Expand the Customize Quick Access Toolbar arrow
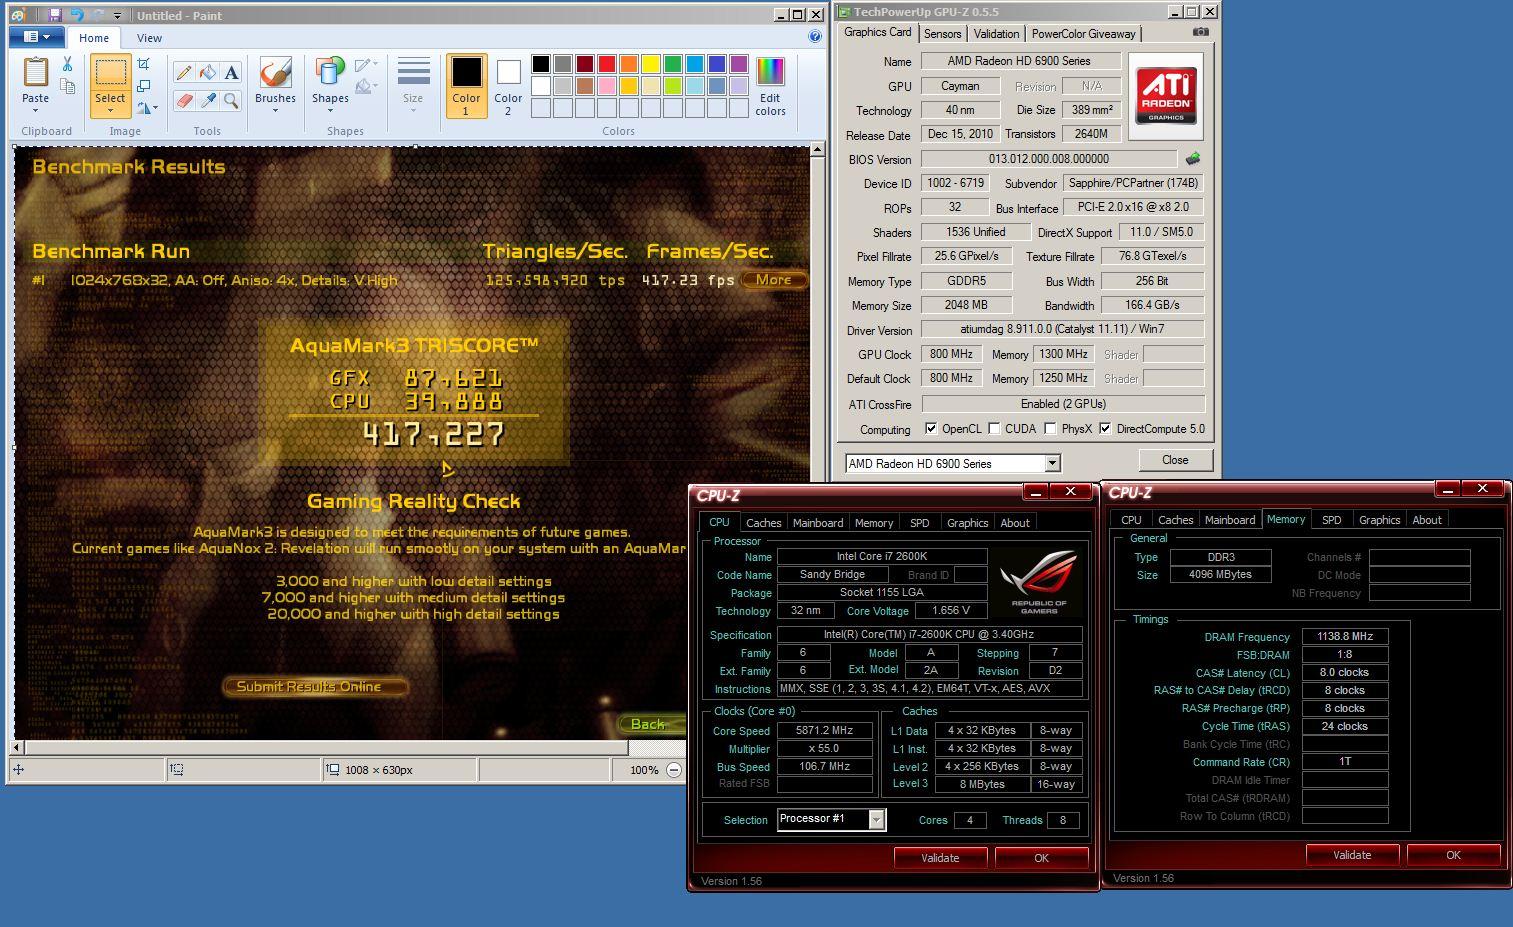Viewport: 1513px width, 927px height. click(117, 16)
